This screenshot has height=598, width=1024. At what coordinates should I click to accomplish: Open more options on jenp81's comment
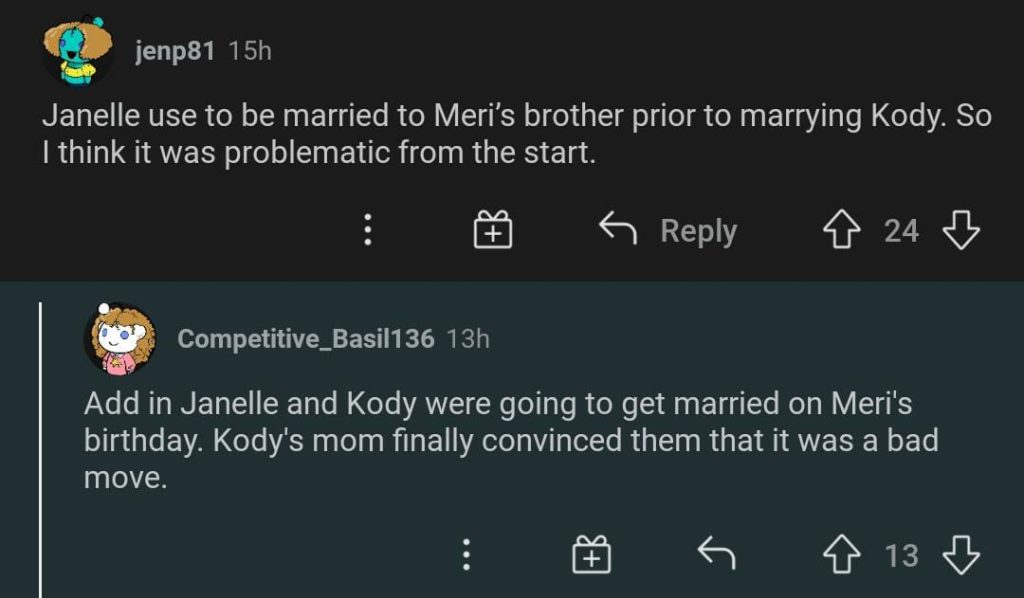pos(368,232)
